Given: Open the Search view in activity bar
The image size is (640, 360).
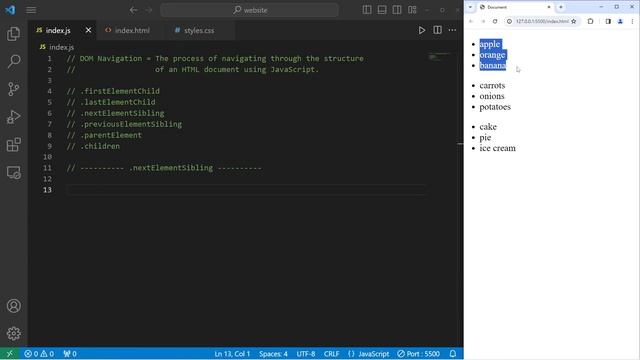Looking at the screenshot, I should (x=13, y=61).
